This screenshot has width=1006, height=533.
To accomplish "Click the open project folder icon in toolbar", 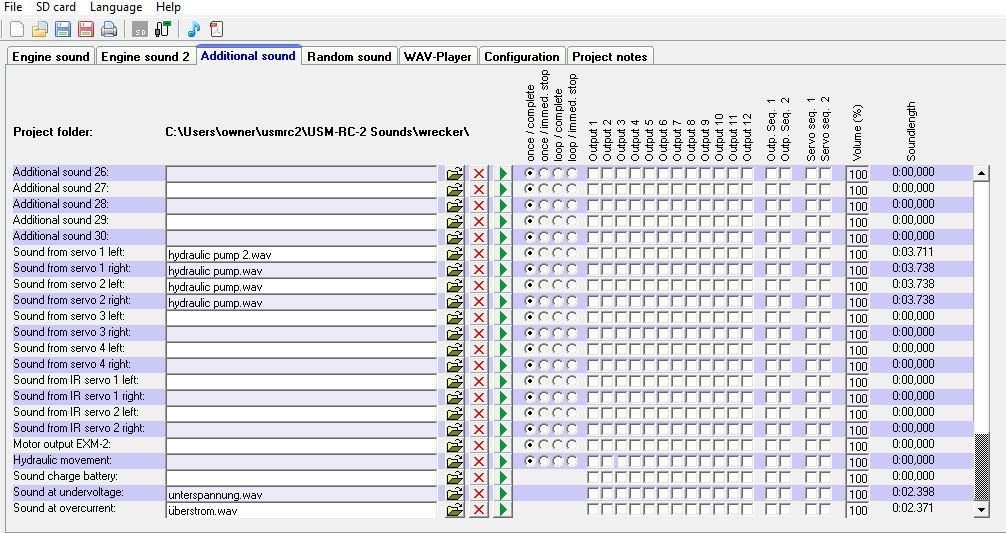I will 39,29.
